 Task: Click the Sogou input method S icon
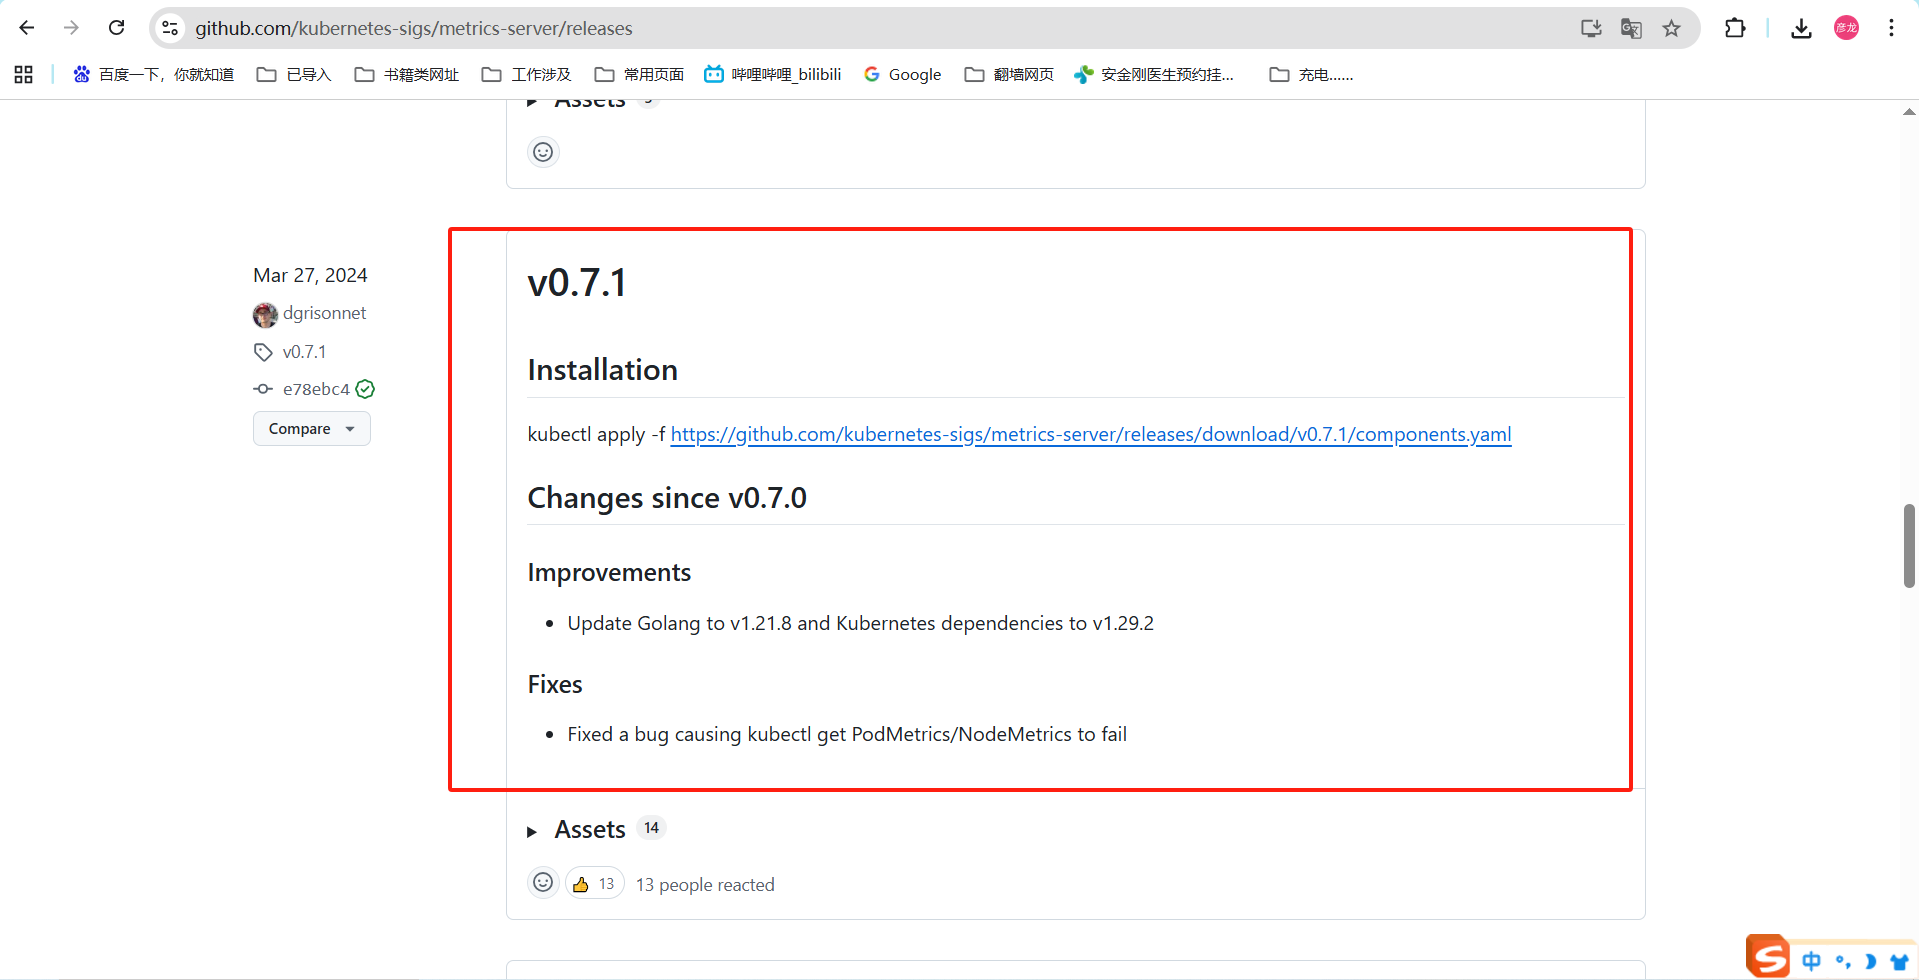[1768, 957]
